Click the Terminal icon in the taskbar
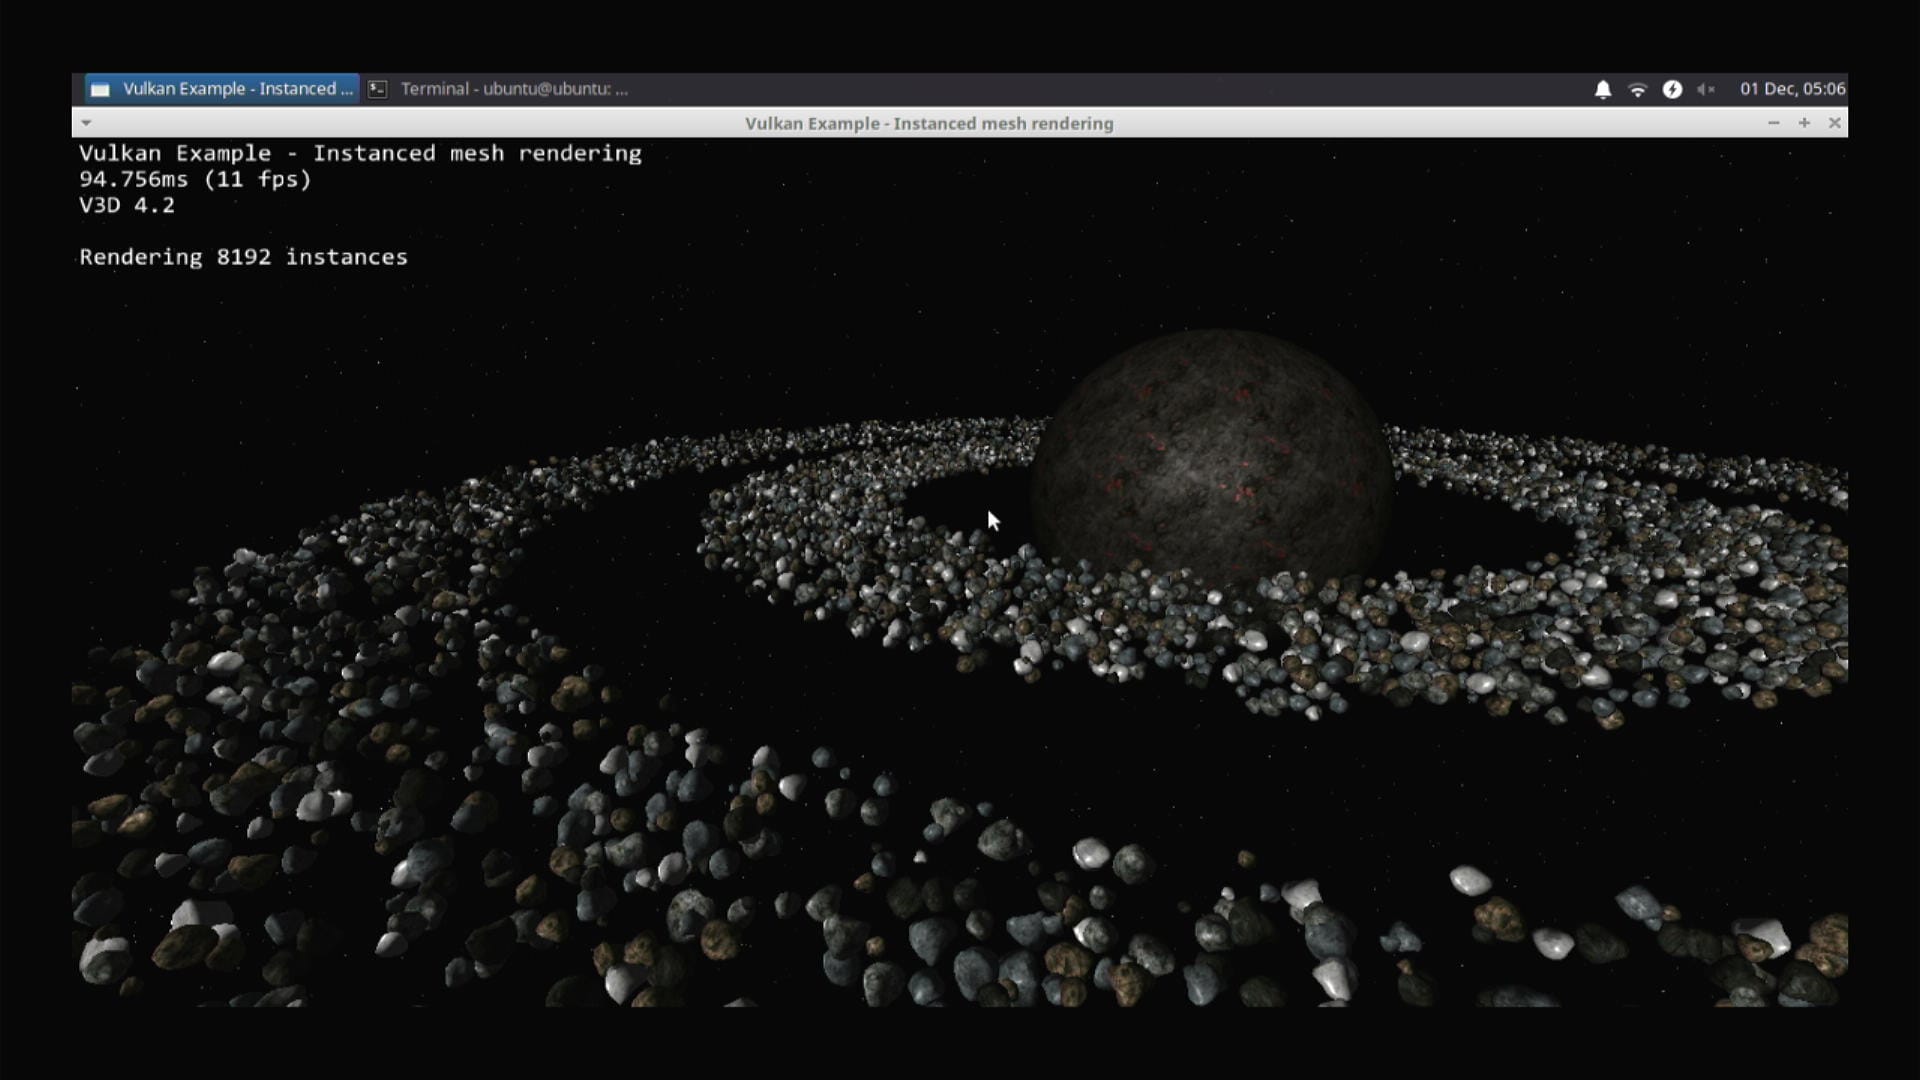This screenshot has height=1080, width=1920. pos(377,89)
